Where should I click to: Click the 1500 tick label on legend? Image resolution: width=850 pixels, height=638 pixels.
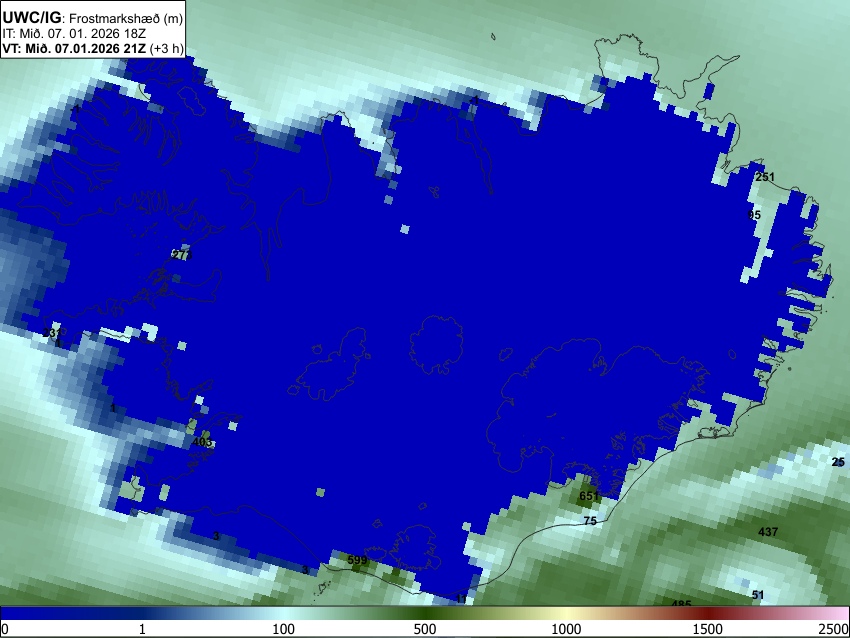[x=708, y=629]
